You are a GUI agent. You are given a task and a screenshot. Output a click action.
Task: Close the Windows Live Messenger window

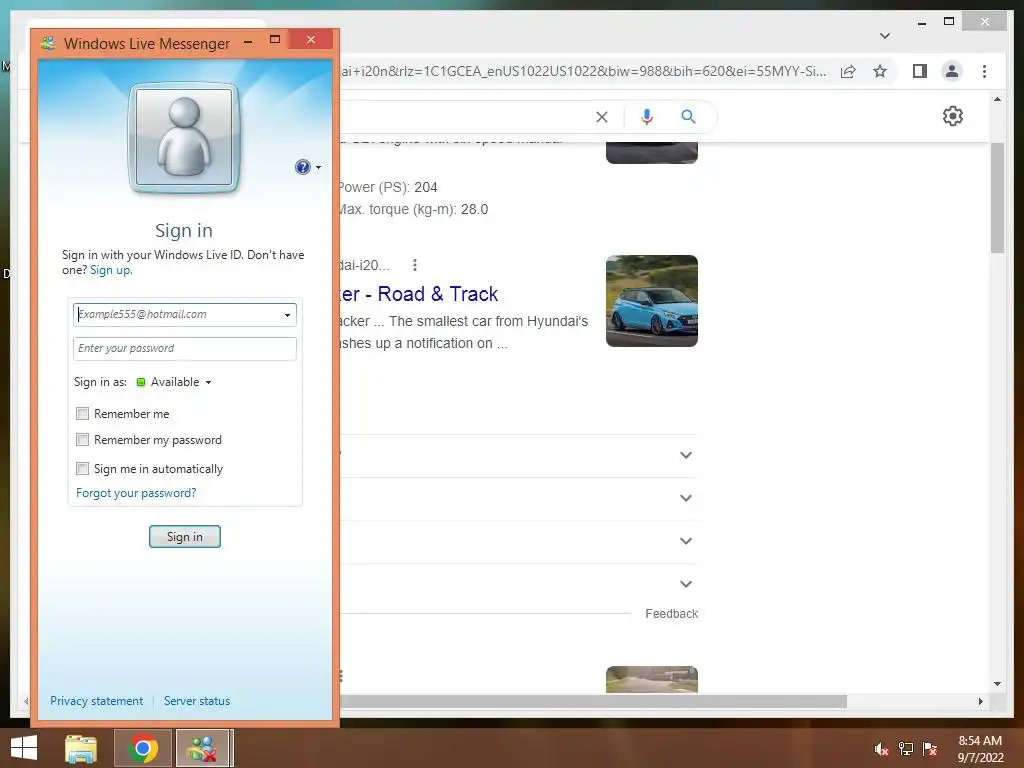coord(311,40)
